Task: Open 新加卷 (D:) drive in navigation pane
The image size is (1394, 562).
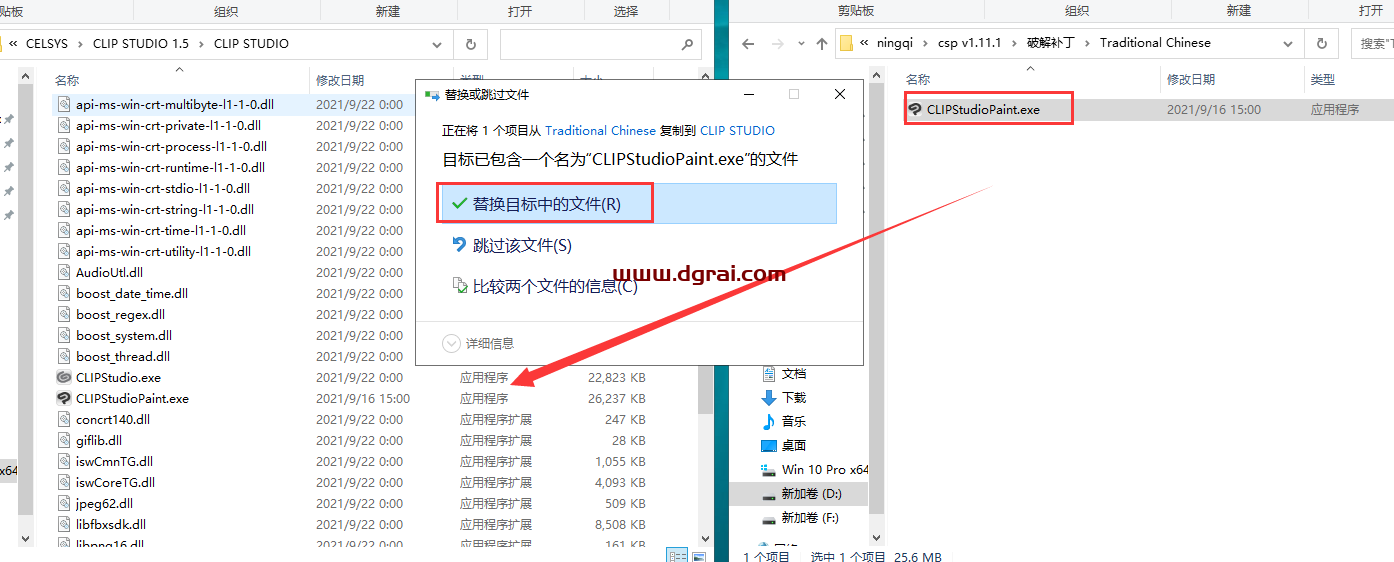Action: [811, 494]
